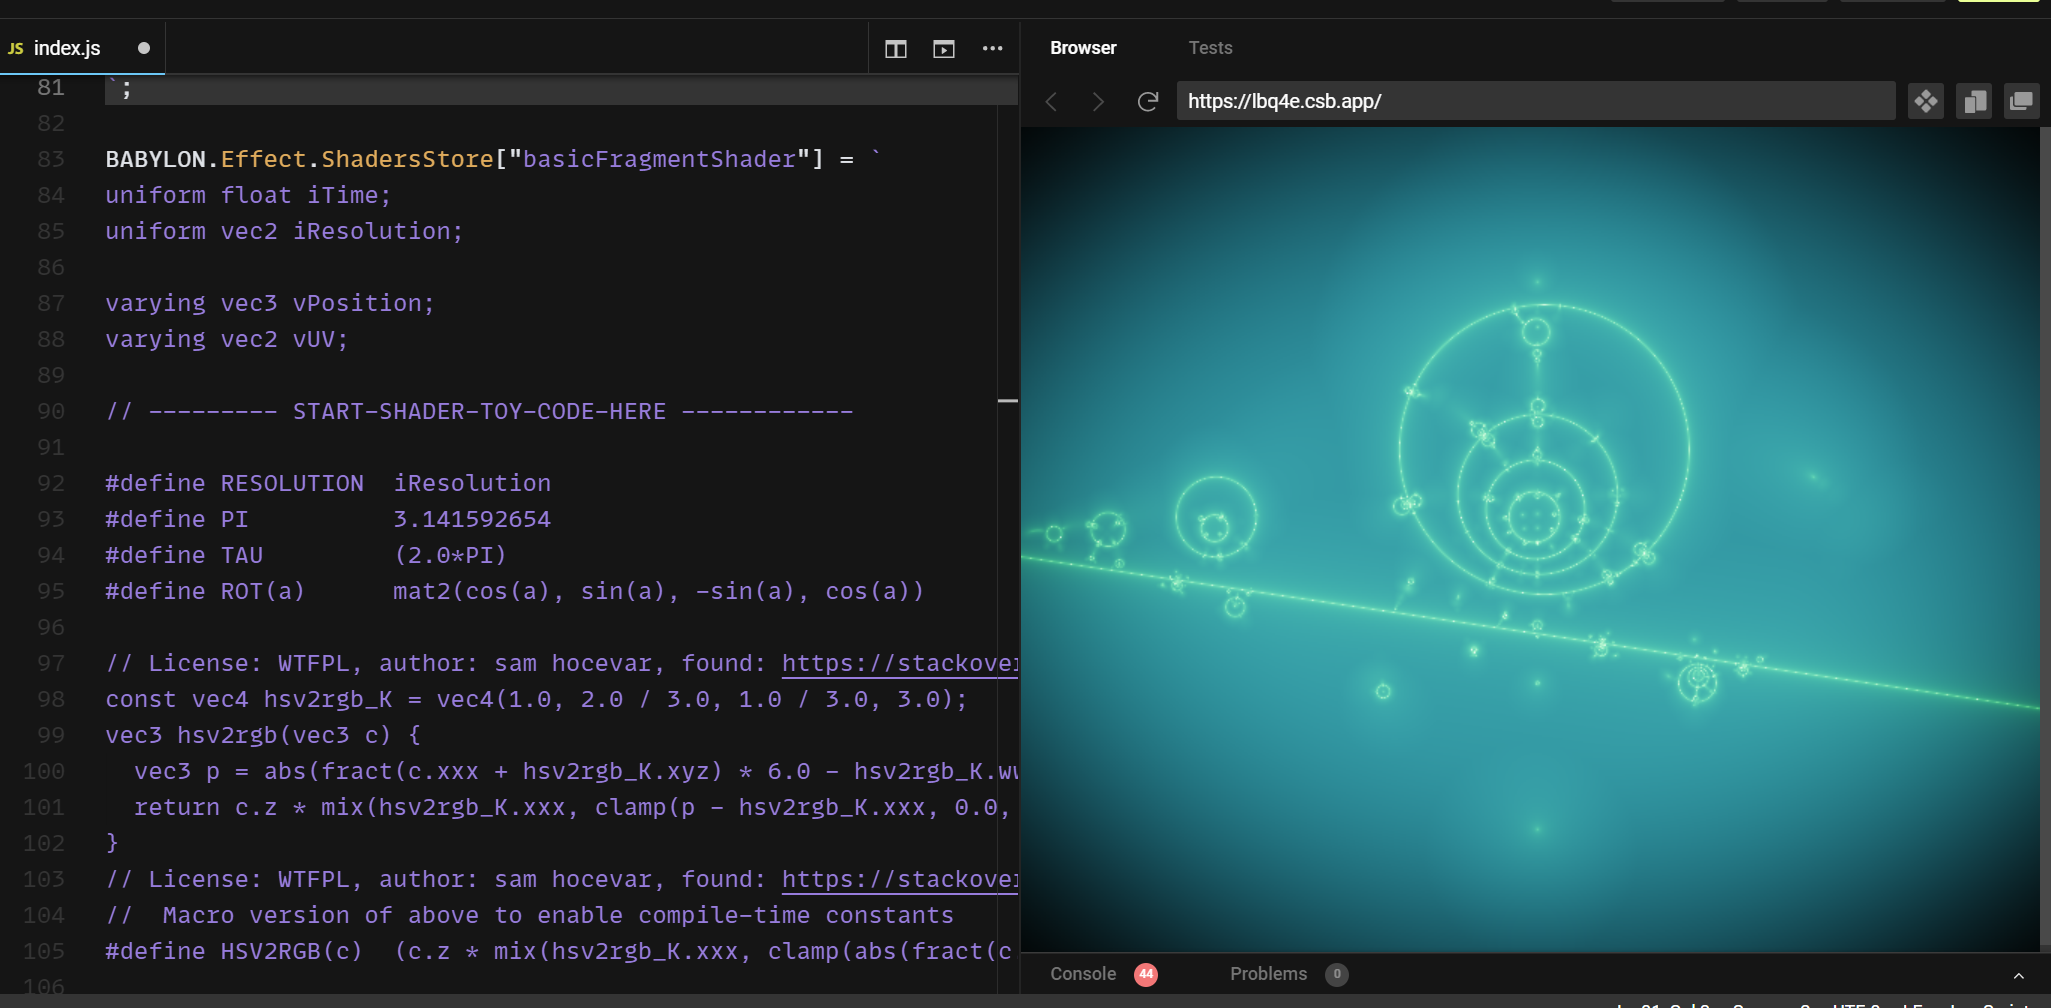Copy the preview URL using the pages icon

[1973, 100]
